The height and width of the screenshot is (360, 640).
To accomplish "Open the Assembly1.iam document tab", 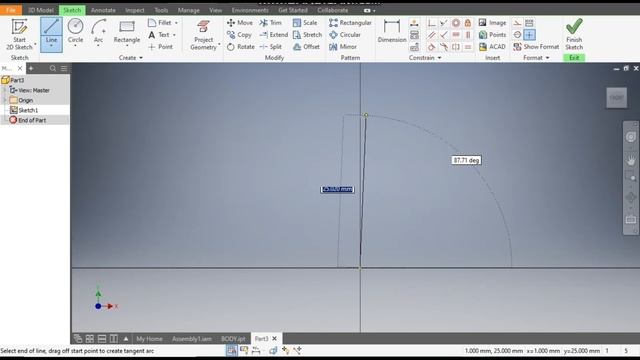I will pyautogui.click(x=192, y=339).
